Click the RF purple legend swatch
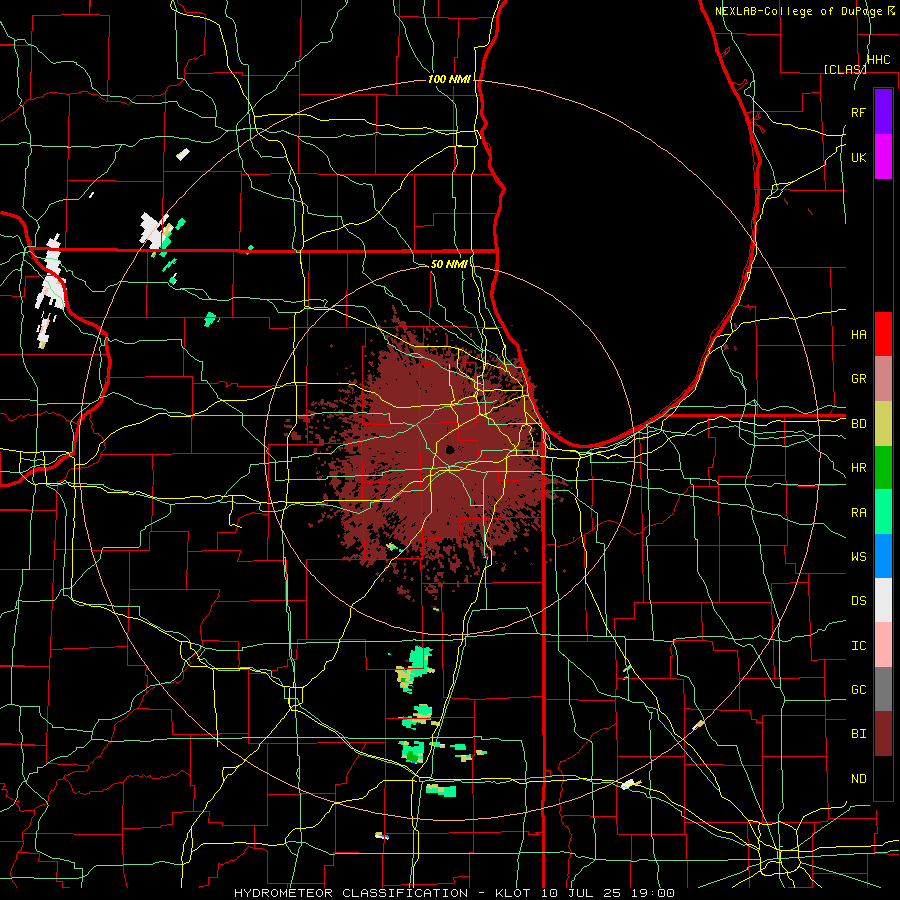This screenshot has width=900, height=900. (x=883, y=112)
